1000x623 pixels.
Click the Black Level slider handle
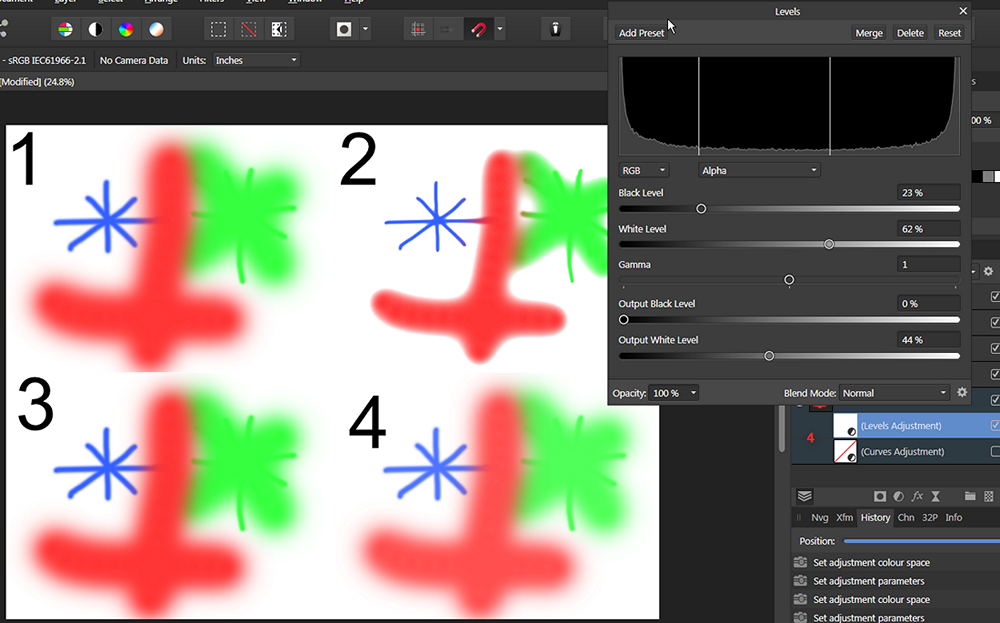(x=701, y=209)
